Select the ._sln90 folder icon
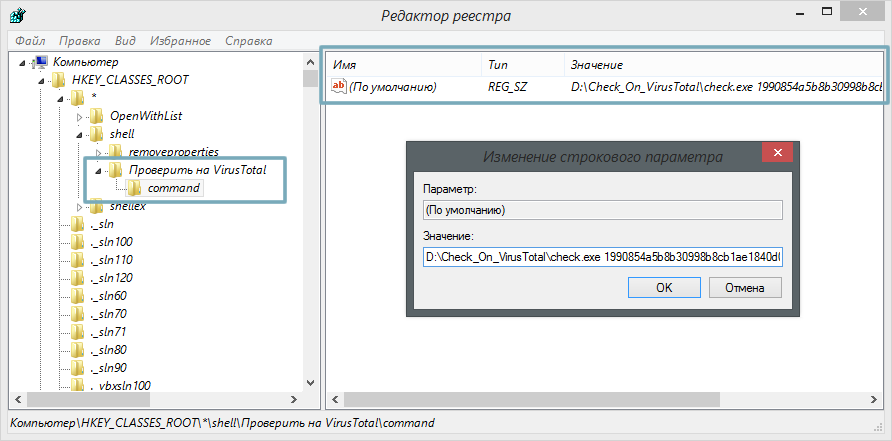Viewport: 892px width, 441px height. (x=77, y=368)
